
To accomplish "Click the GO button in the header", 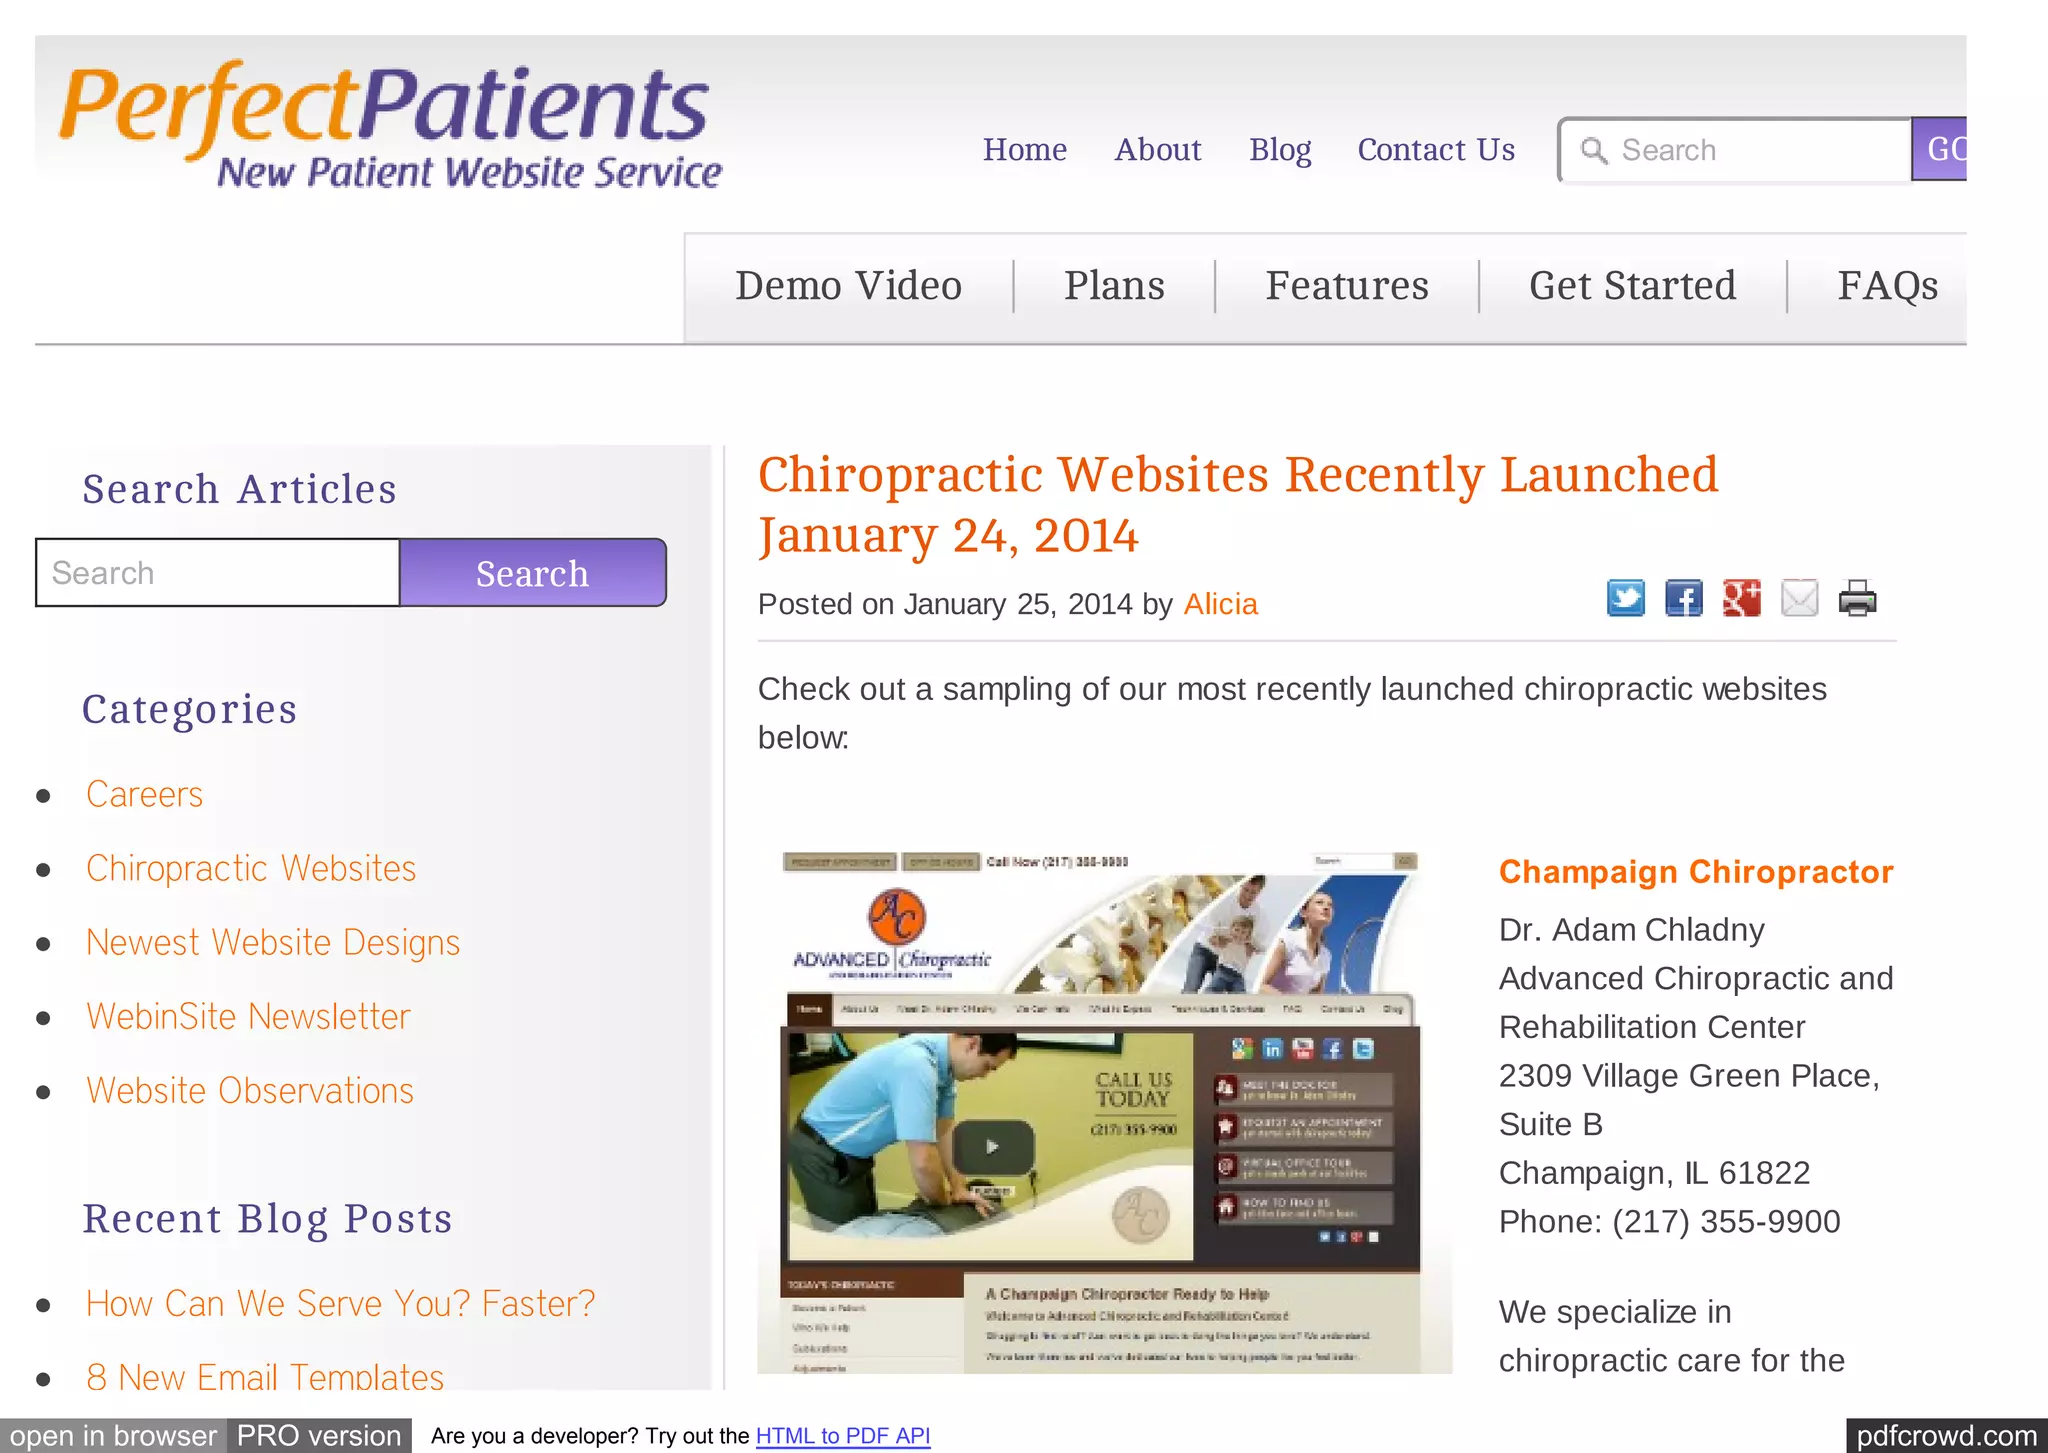I will click(1940, 149).
